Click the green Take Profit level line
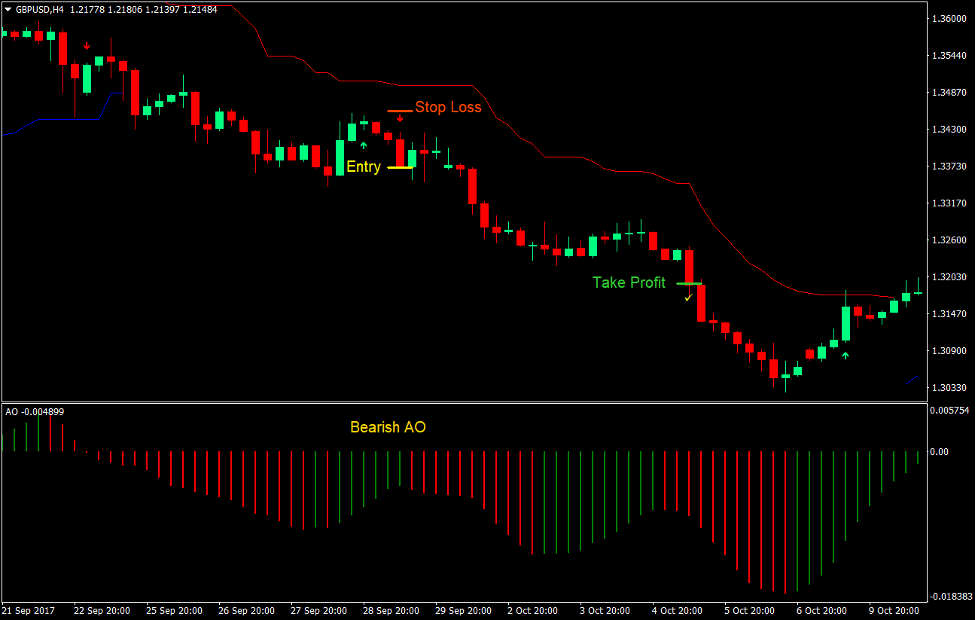The height and width of the screenshot is (620, 977). (689, 282)
